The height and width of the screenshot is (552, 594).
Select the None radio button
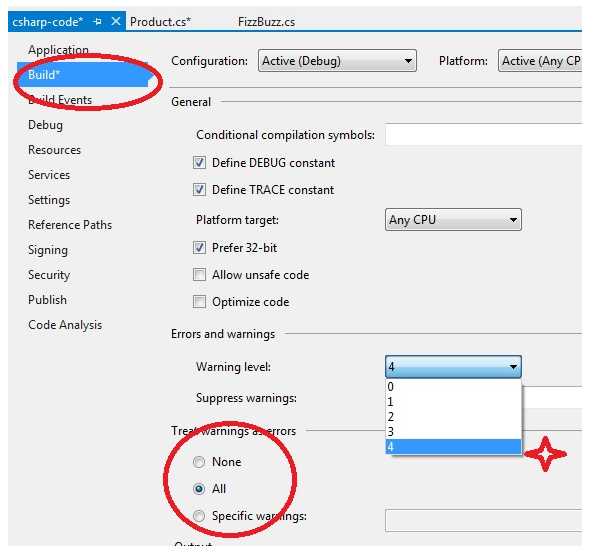[199, 462]
